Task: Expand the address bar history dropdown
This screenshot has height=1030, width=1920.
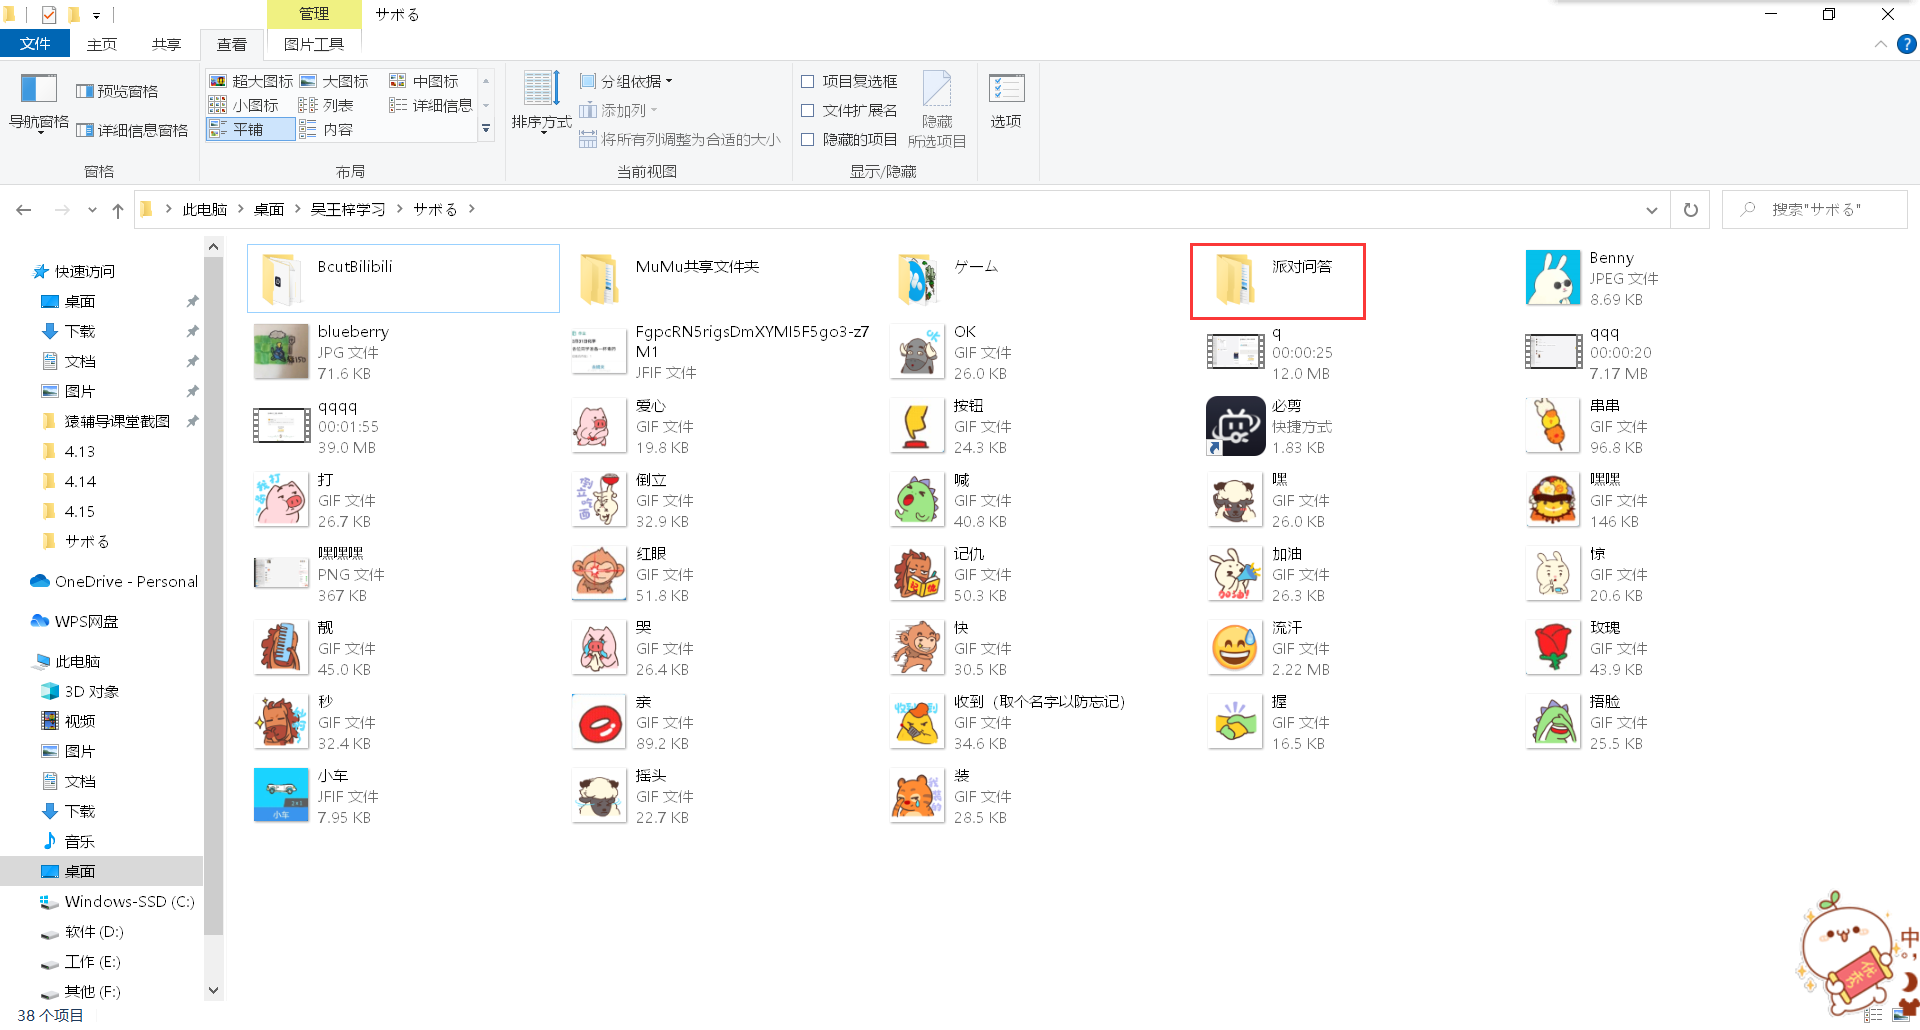Action: pyautogui.click(x=1651, y=210)
